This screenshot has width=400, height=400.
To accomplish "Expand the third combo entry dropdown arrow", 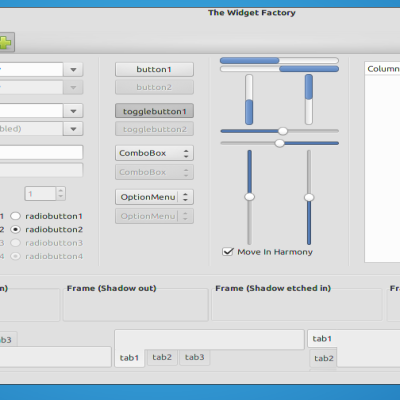I will [73, 111].
